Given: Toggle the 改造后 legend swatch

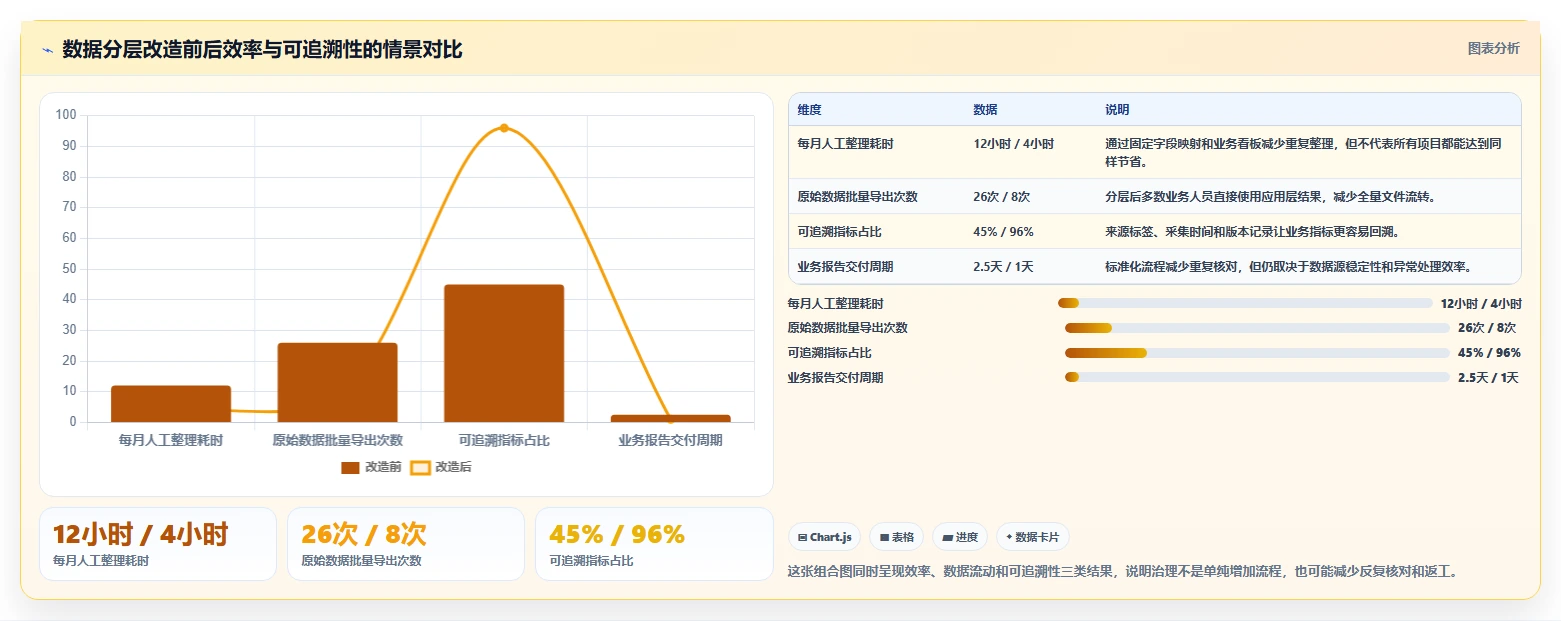Looking at the screenshot, I should [421, 467].
